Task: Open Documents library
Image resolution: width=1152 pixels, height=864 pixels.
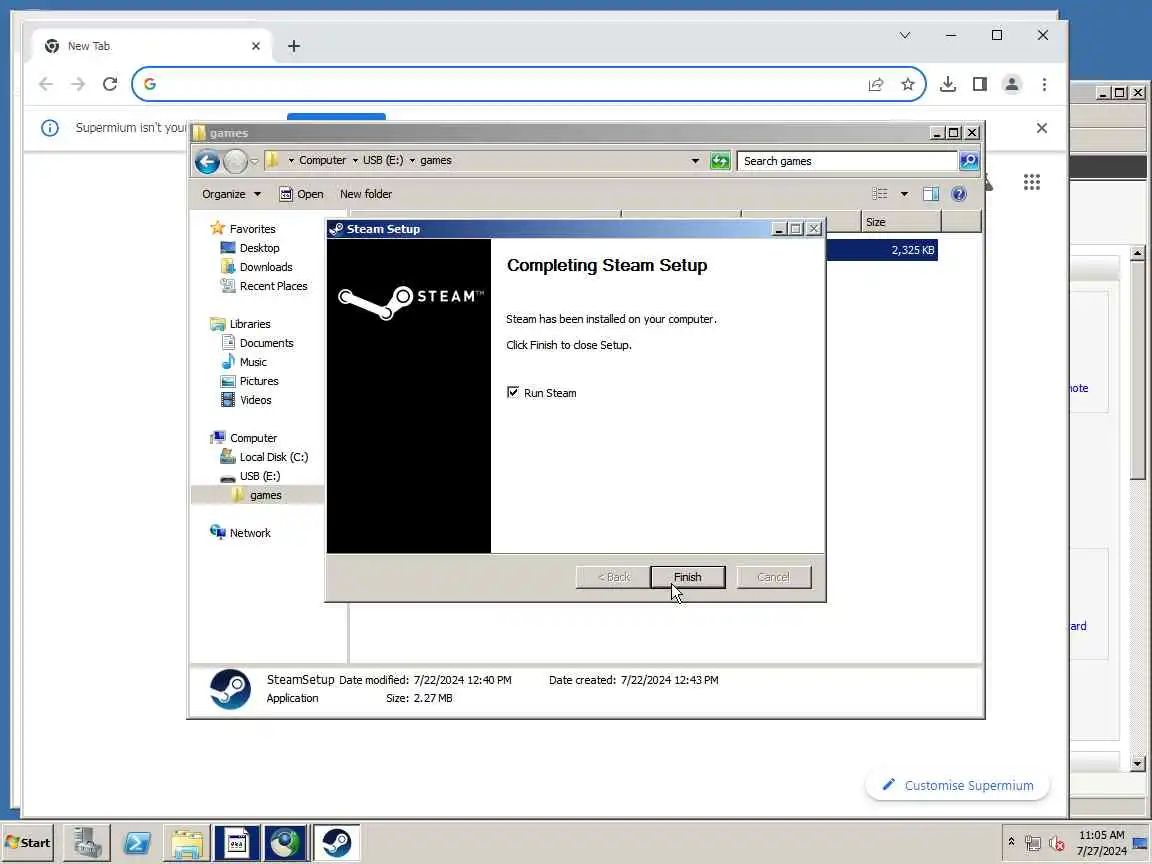Action: (x=257, y=343)
